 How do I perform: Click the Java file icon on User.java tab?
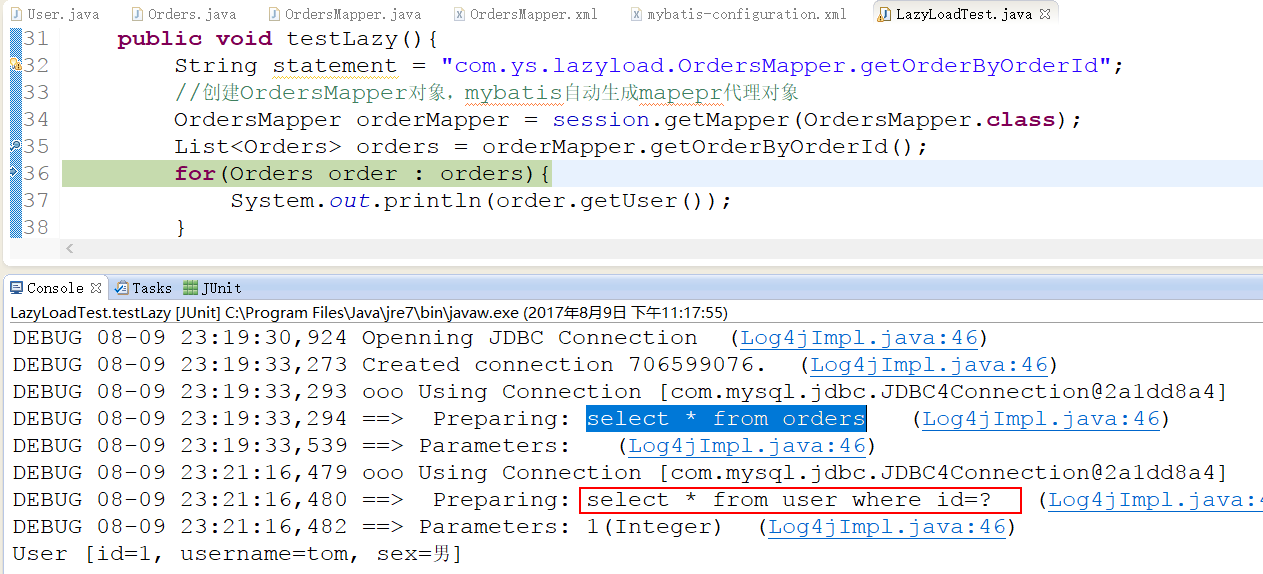(16, 14)
